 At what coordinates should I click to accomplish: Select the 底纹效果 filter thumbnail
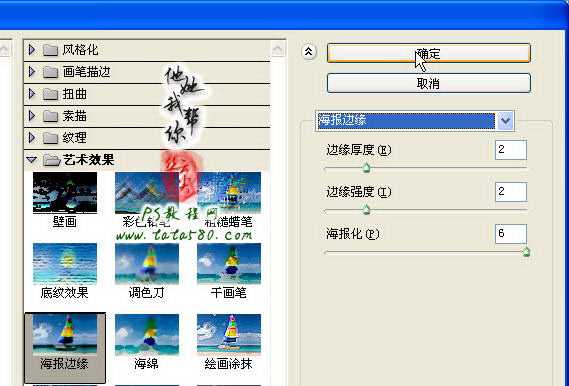[x=65, y=264]
